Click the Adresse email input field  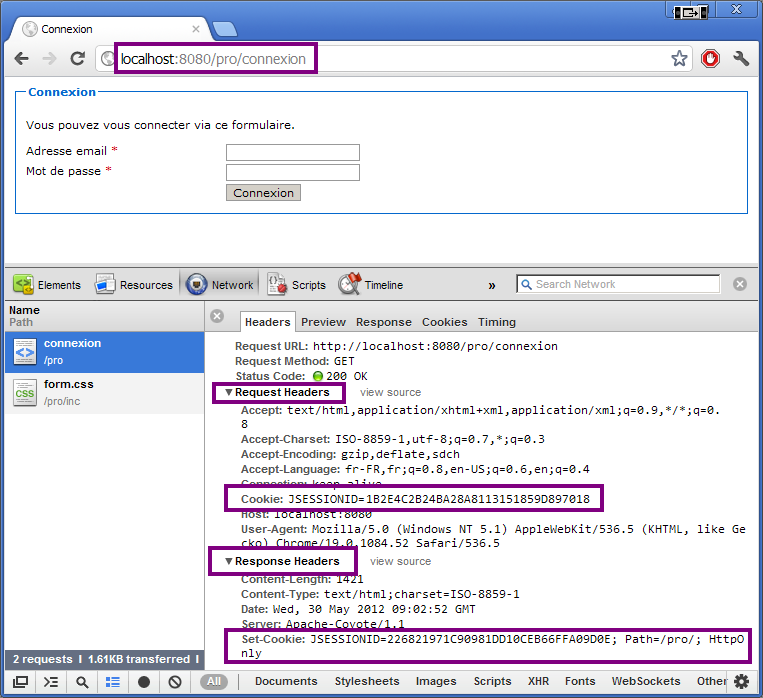[292, 152]
